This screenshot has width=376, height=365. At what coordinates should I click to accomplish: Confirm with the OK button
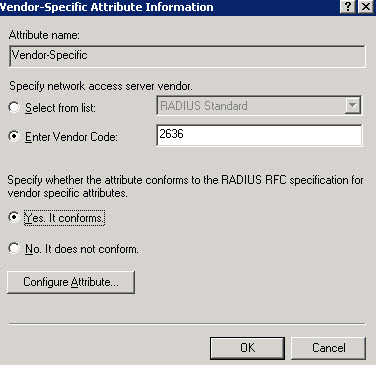(247, 348)
